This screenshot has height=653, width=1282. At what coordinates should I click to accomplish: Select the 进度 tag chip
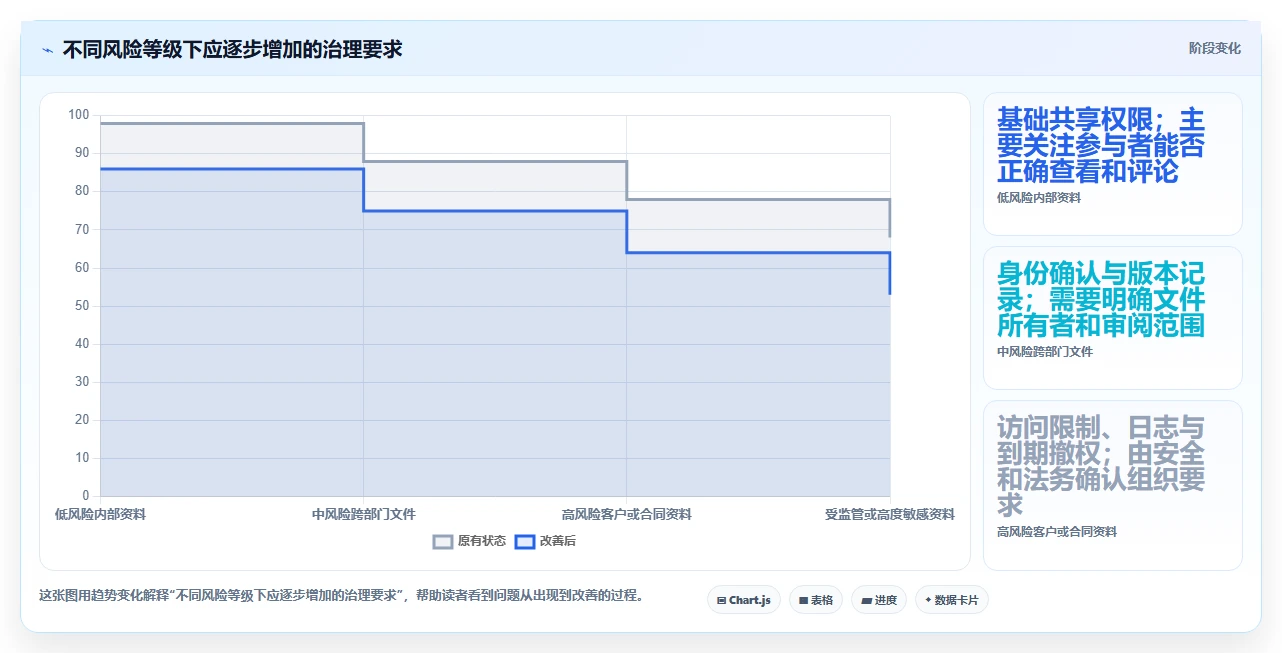coord(879,600)
